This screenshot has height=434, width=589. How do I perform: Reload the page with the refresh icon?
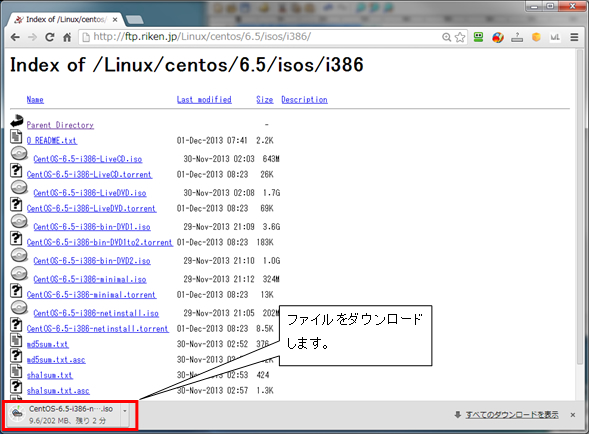(50, 37)
